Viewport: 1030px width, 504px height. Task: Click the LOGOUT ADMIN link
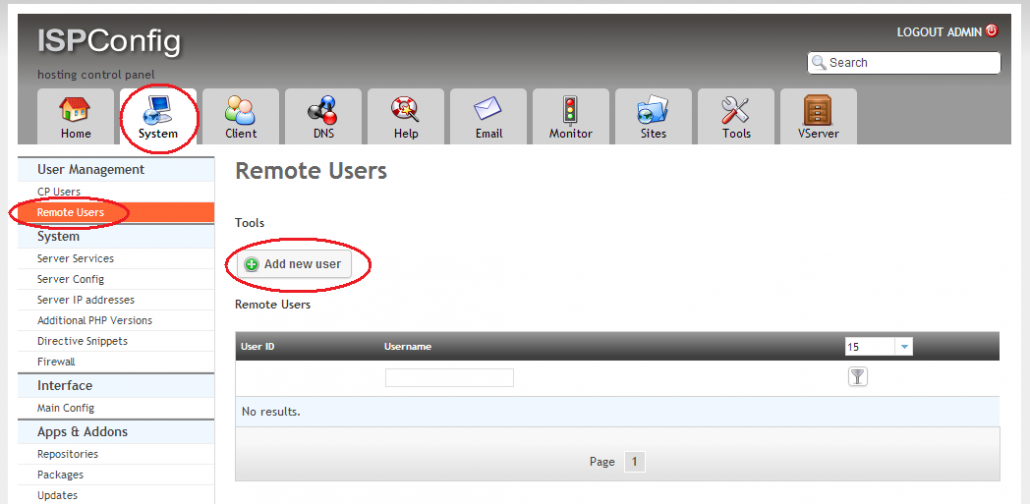(939, 32)
